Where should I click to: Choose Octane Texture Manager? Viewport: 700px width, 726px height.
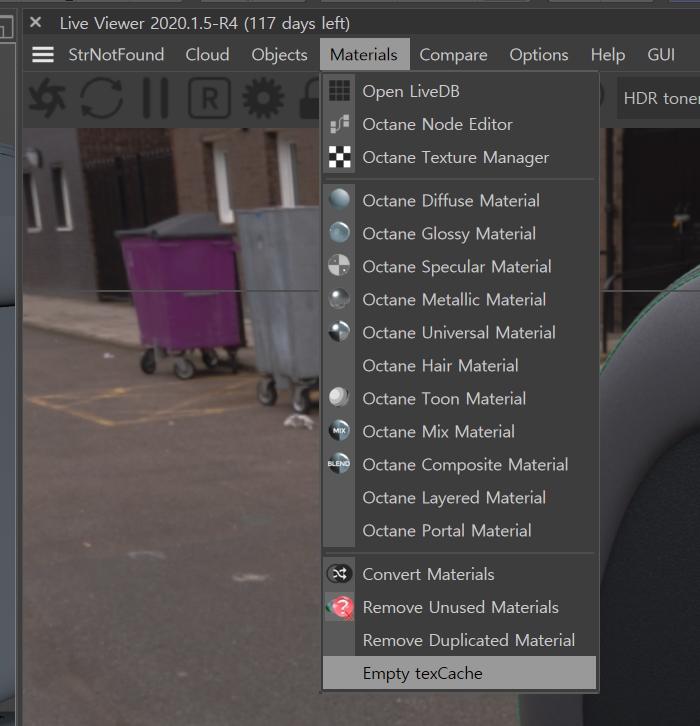459,157
